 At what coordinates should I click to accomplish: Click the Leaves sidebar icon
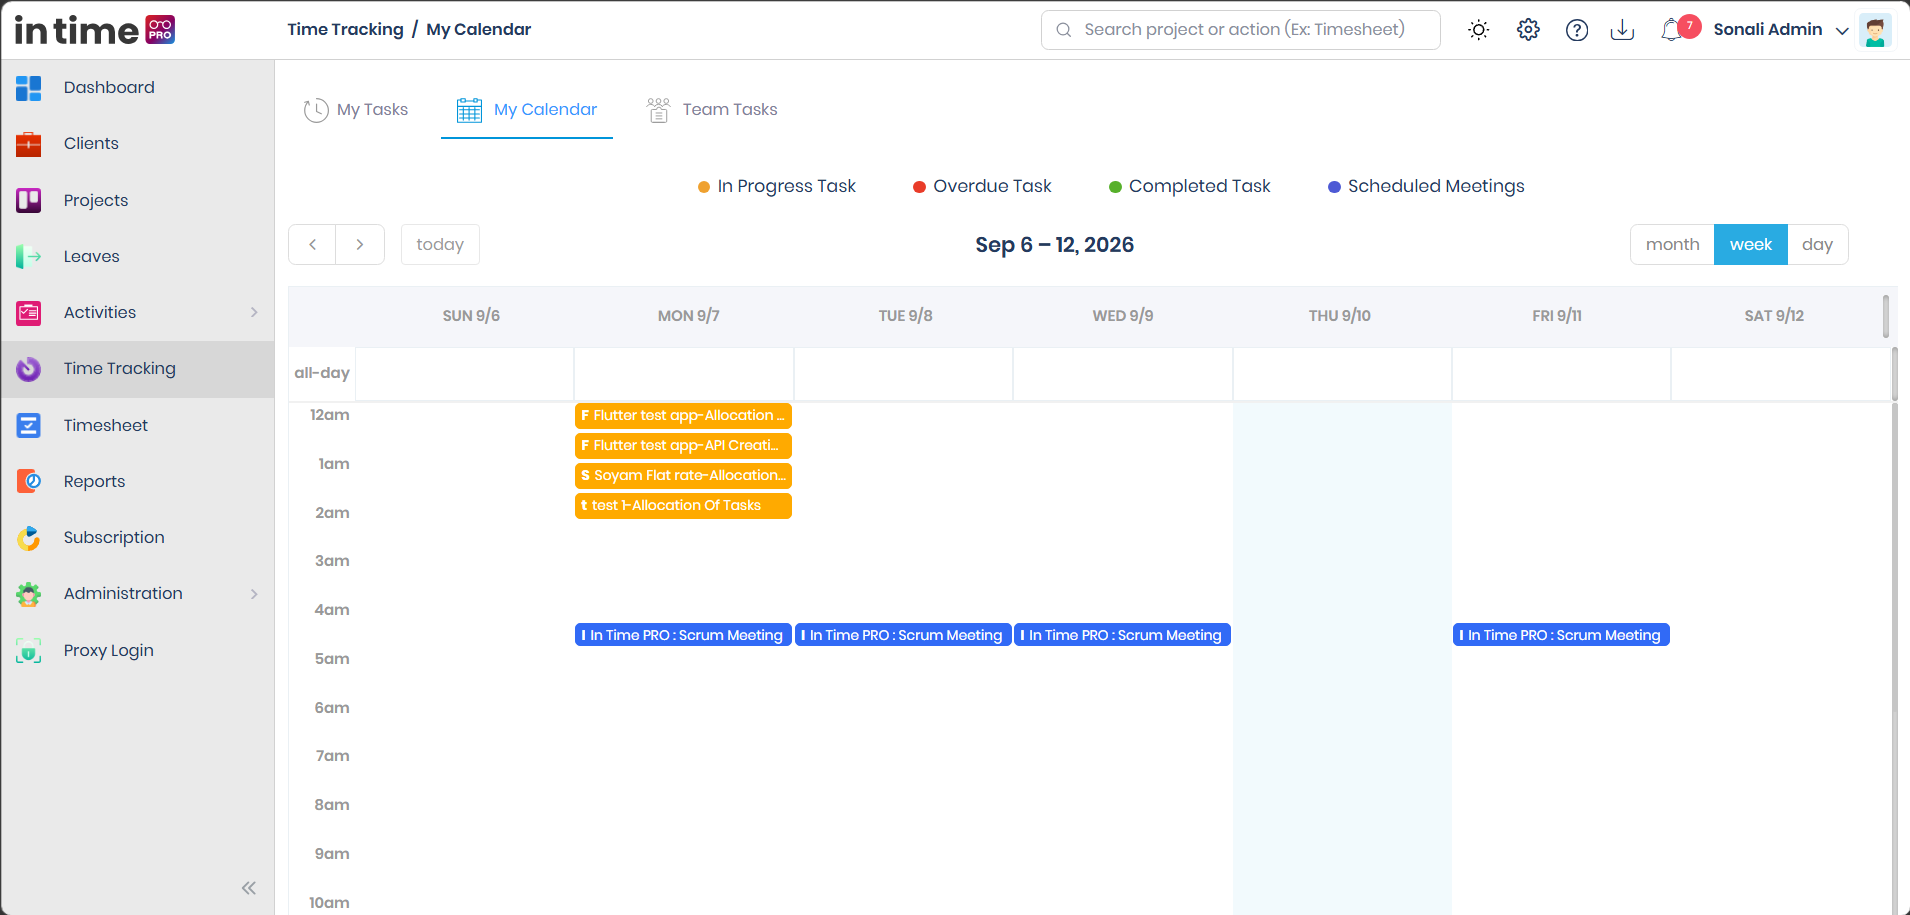pyautogui.click(x=28, y=257)
